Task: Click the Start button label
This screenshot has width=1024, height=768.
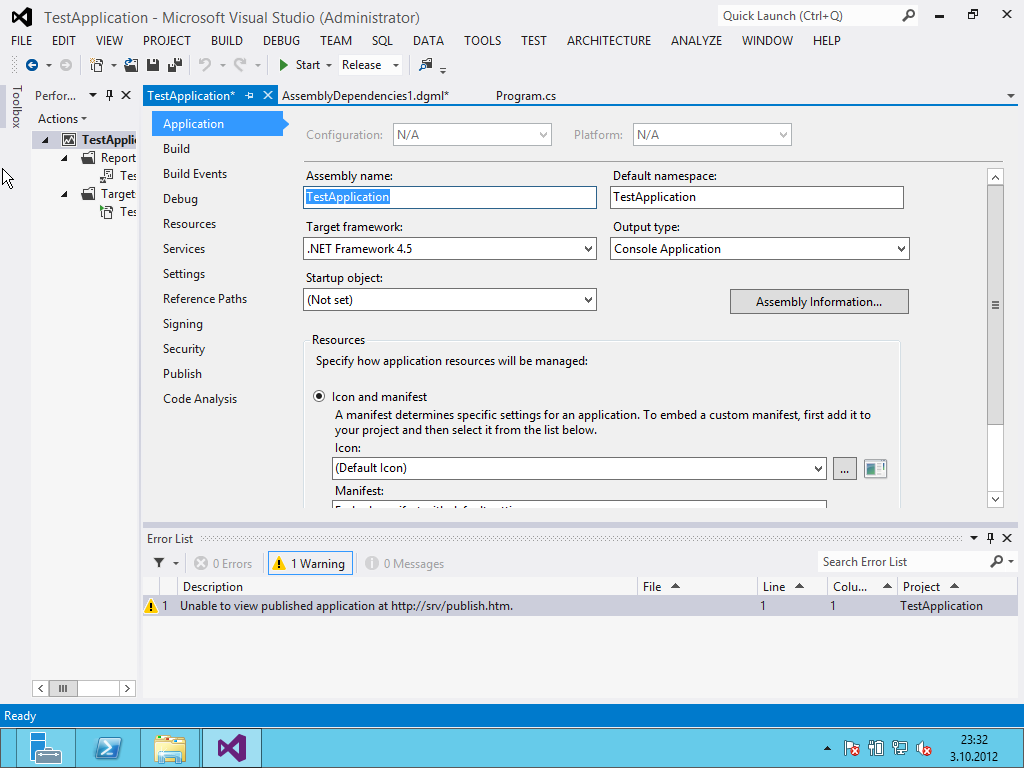Action: click(x=308, y=65)
